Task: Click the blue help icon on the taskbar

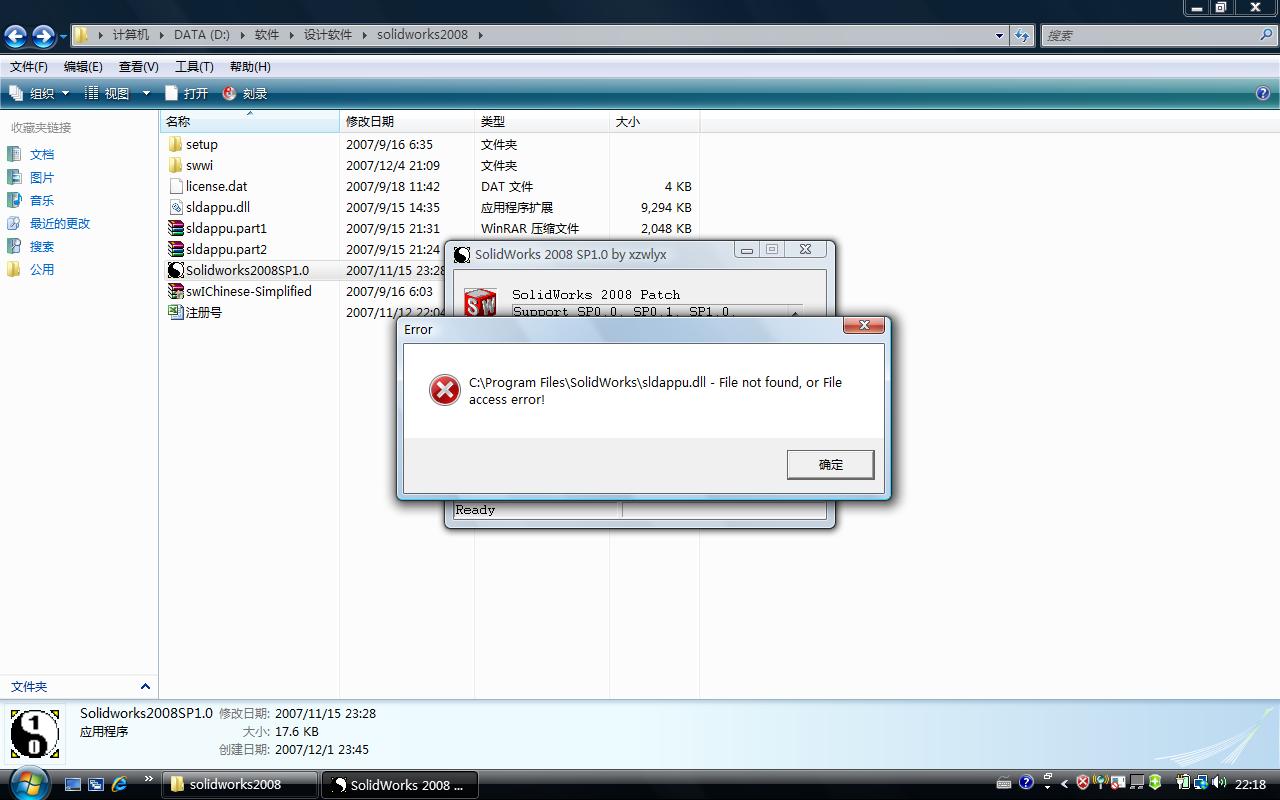Action: [x=1026, y=783]
